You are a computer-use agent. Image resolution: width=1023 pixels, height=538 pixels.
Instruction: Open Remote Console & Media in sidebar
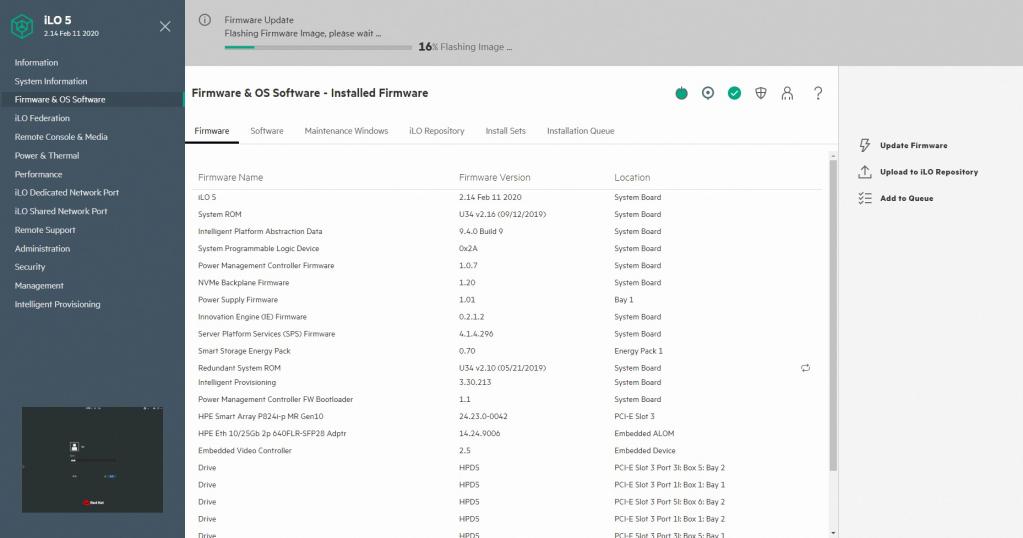click(x=61, y=137)
